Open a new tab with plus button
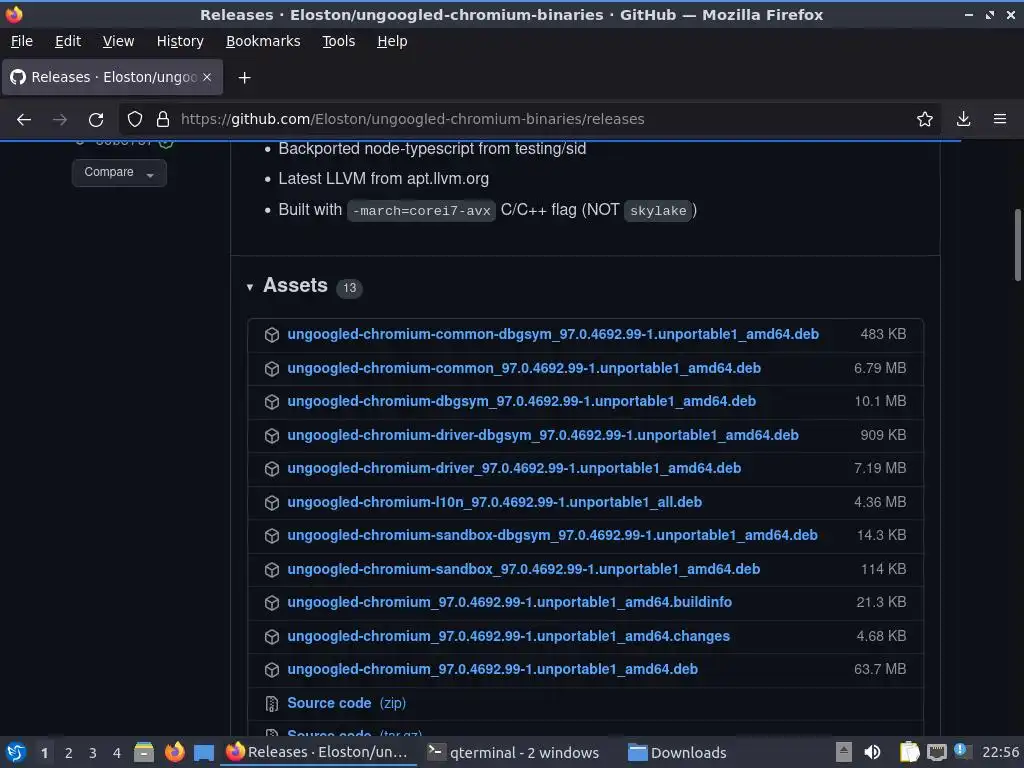 (244, 78)
